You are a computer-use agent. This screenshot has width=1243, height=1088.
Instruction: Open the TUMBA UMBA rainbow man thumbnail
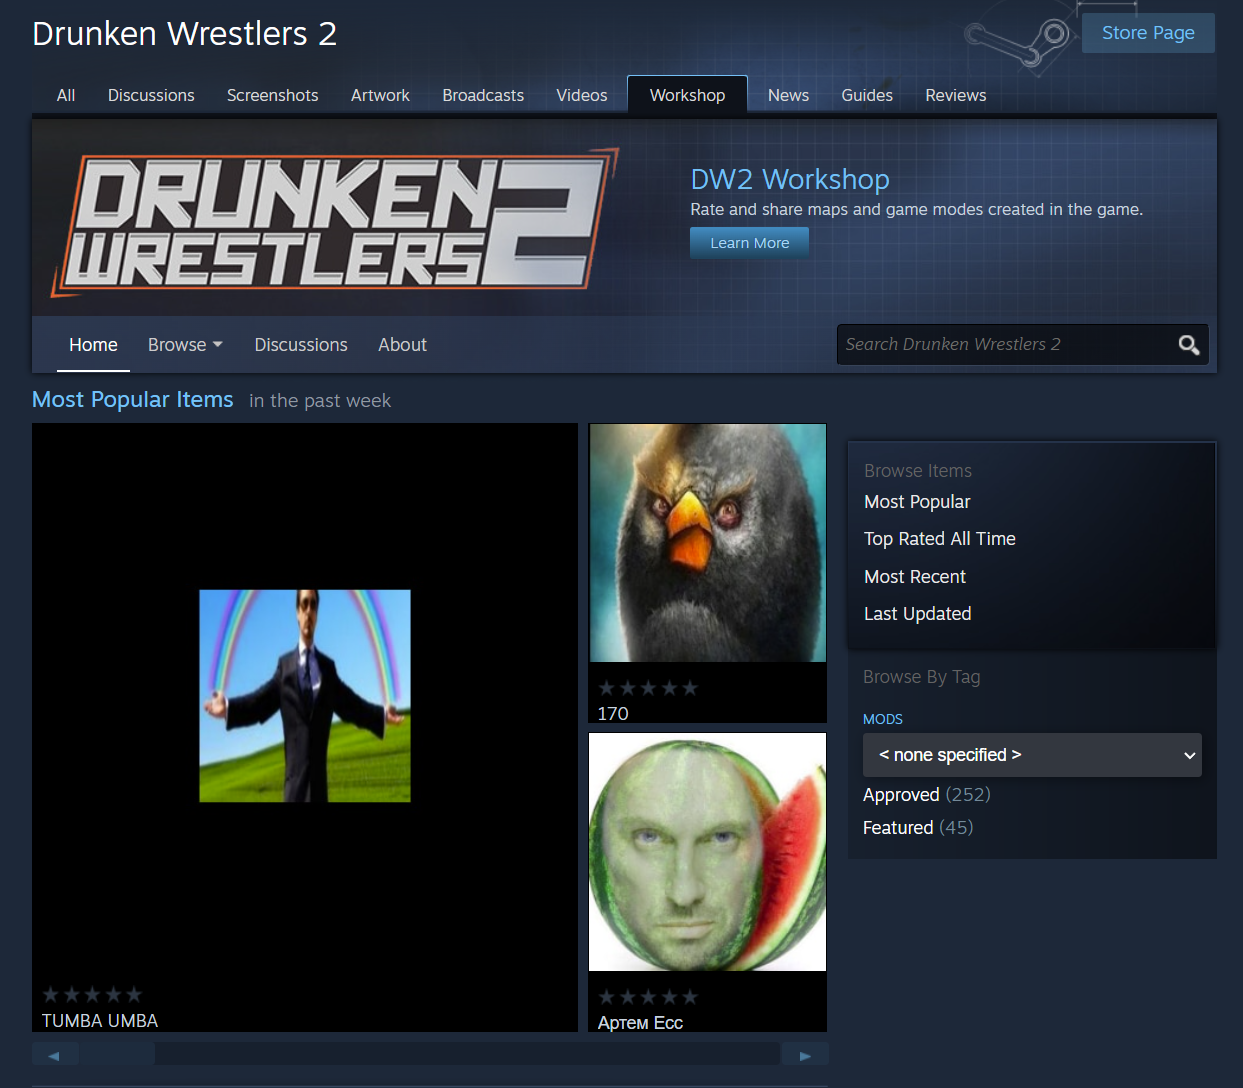[x=305, y=696]
